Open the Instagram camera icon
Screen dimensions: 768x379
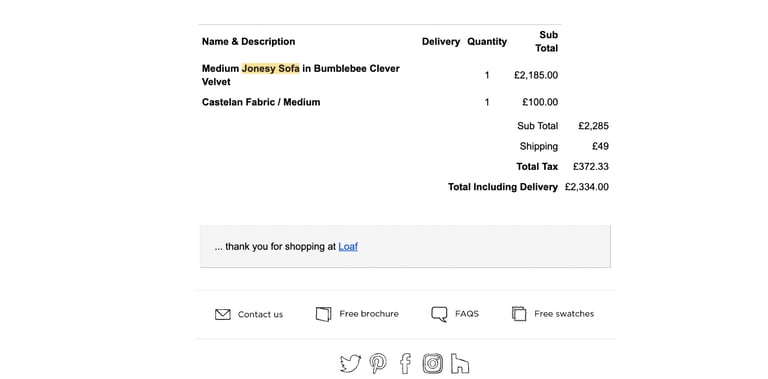tap(432, 363)
